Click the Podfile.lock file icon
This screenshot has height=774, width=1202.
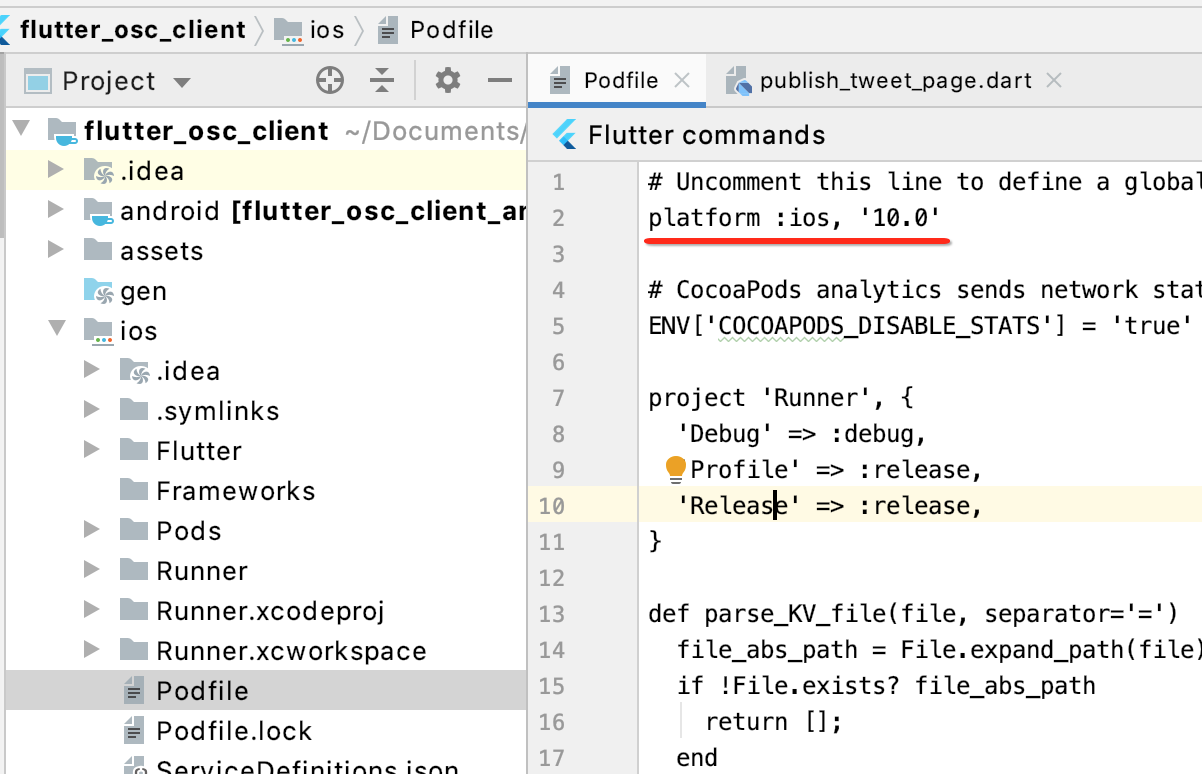[x=134, y=730]
